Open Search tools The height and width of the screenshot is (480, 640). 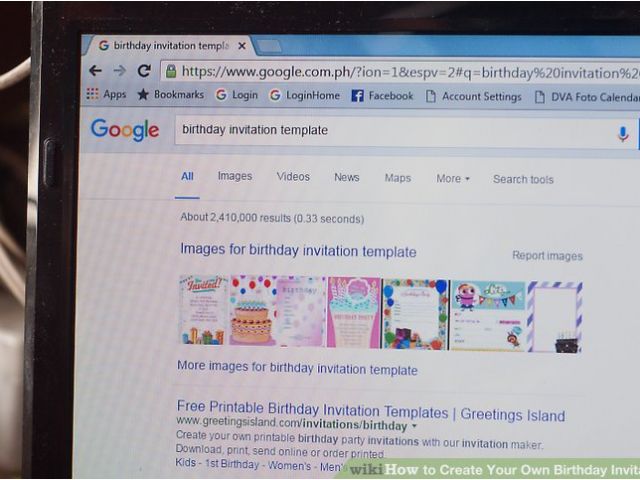[x=523, y=179]
